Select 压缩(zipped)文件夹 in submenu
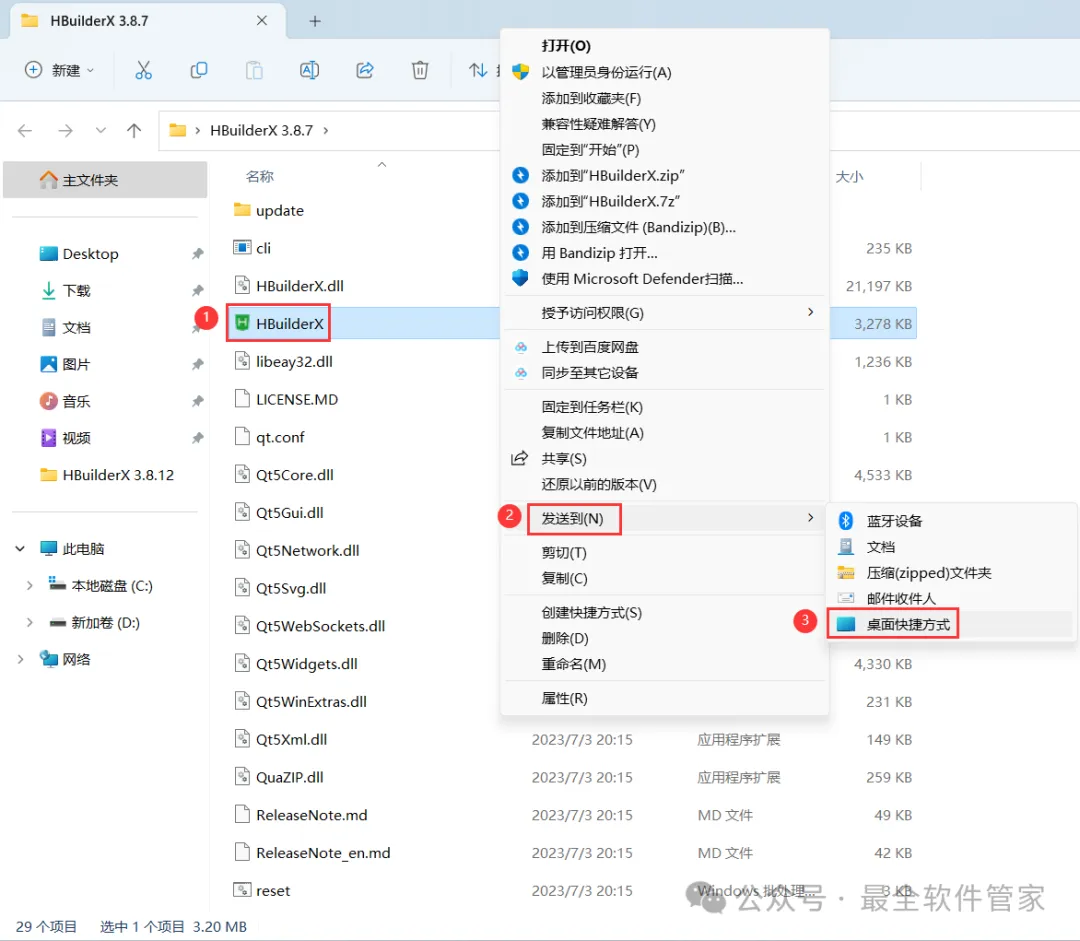The width and height of the screenshot is (1080, 941). pos(928,573)
